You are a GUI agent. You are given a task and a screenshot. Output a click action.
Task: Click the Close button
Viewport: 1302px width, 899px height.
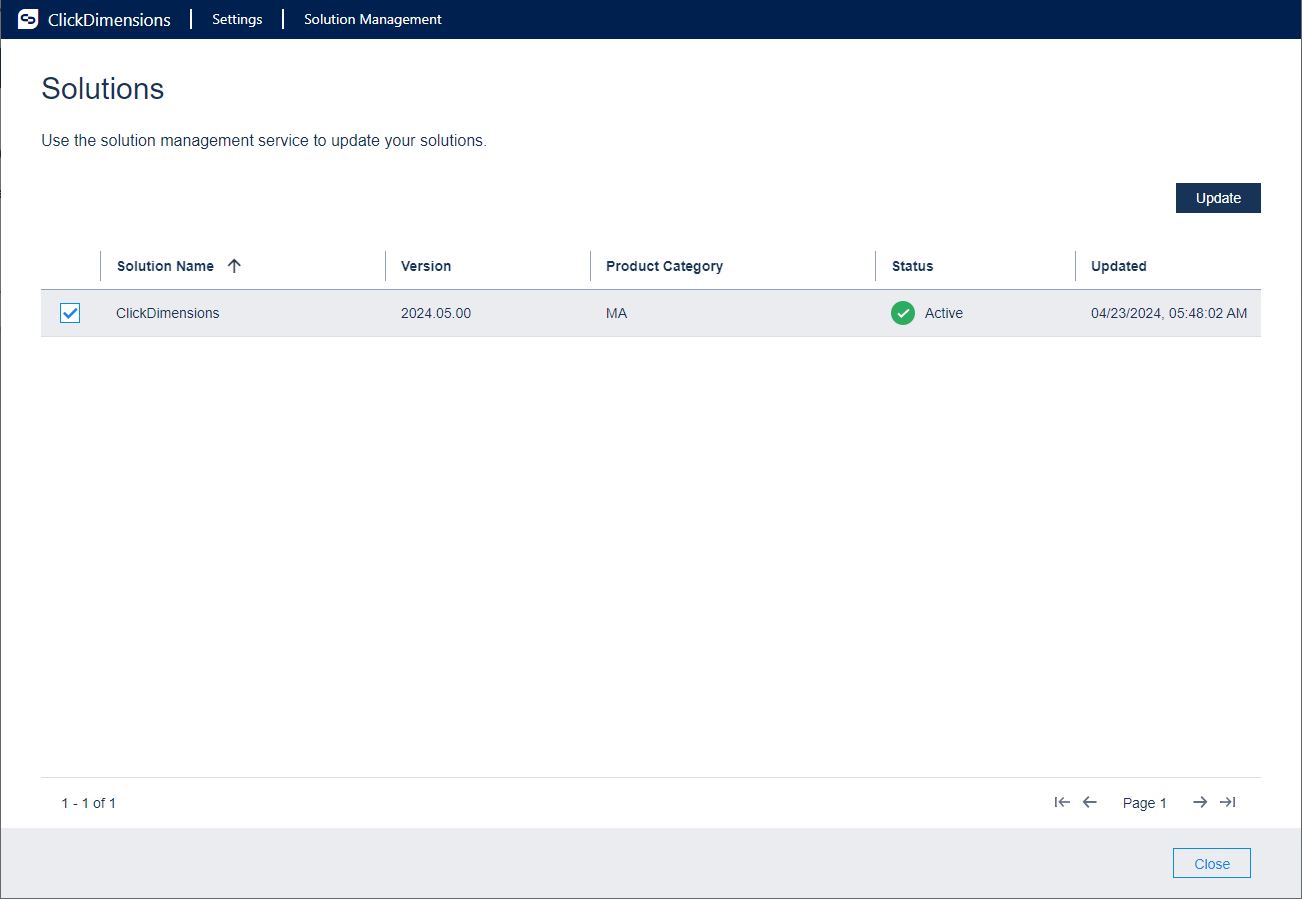tap(1211, 863)
